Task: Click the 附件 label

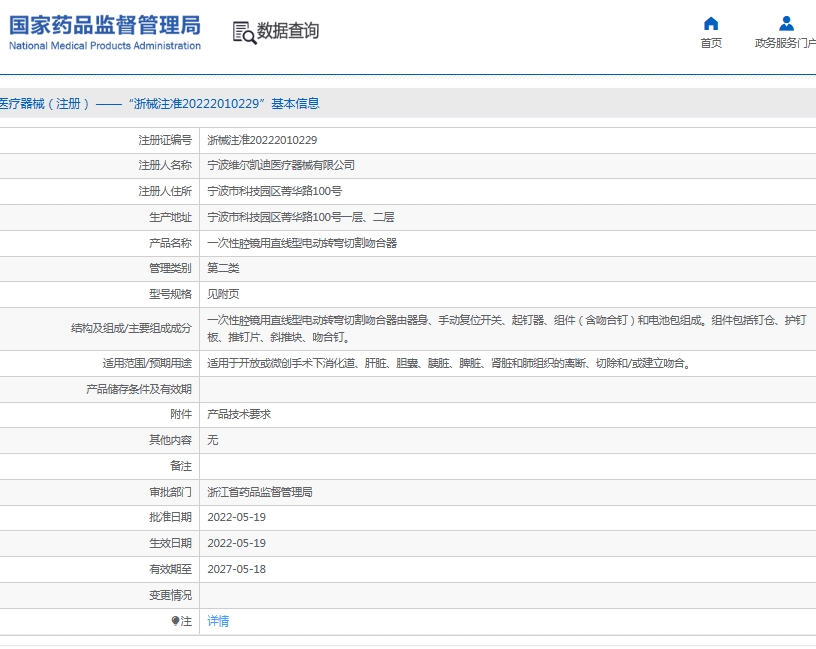Action: click(x=181, y=414)
